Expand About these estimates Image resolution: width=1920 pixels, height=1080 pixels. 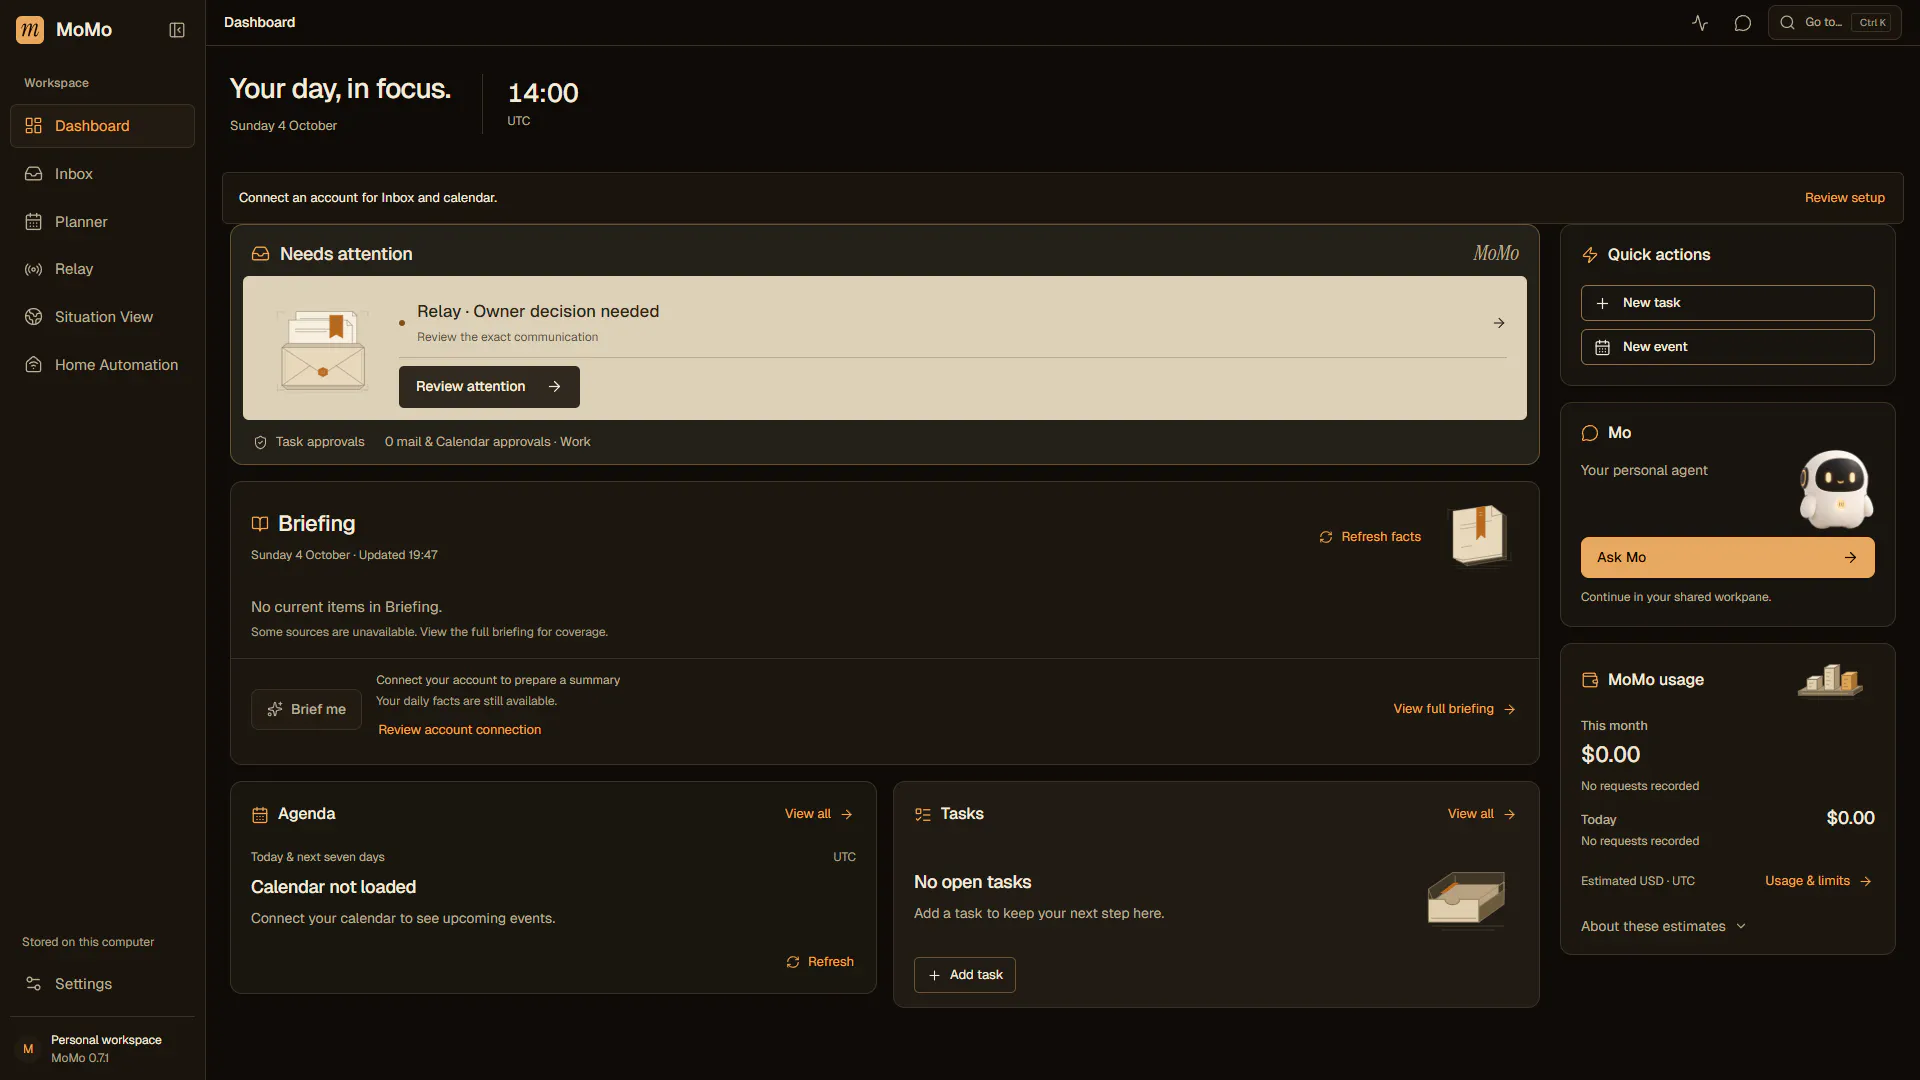point(1663,927)
